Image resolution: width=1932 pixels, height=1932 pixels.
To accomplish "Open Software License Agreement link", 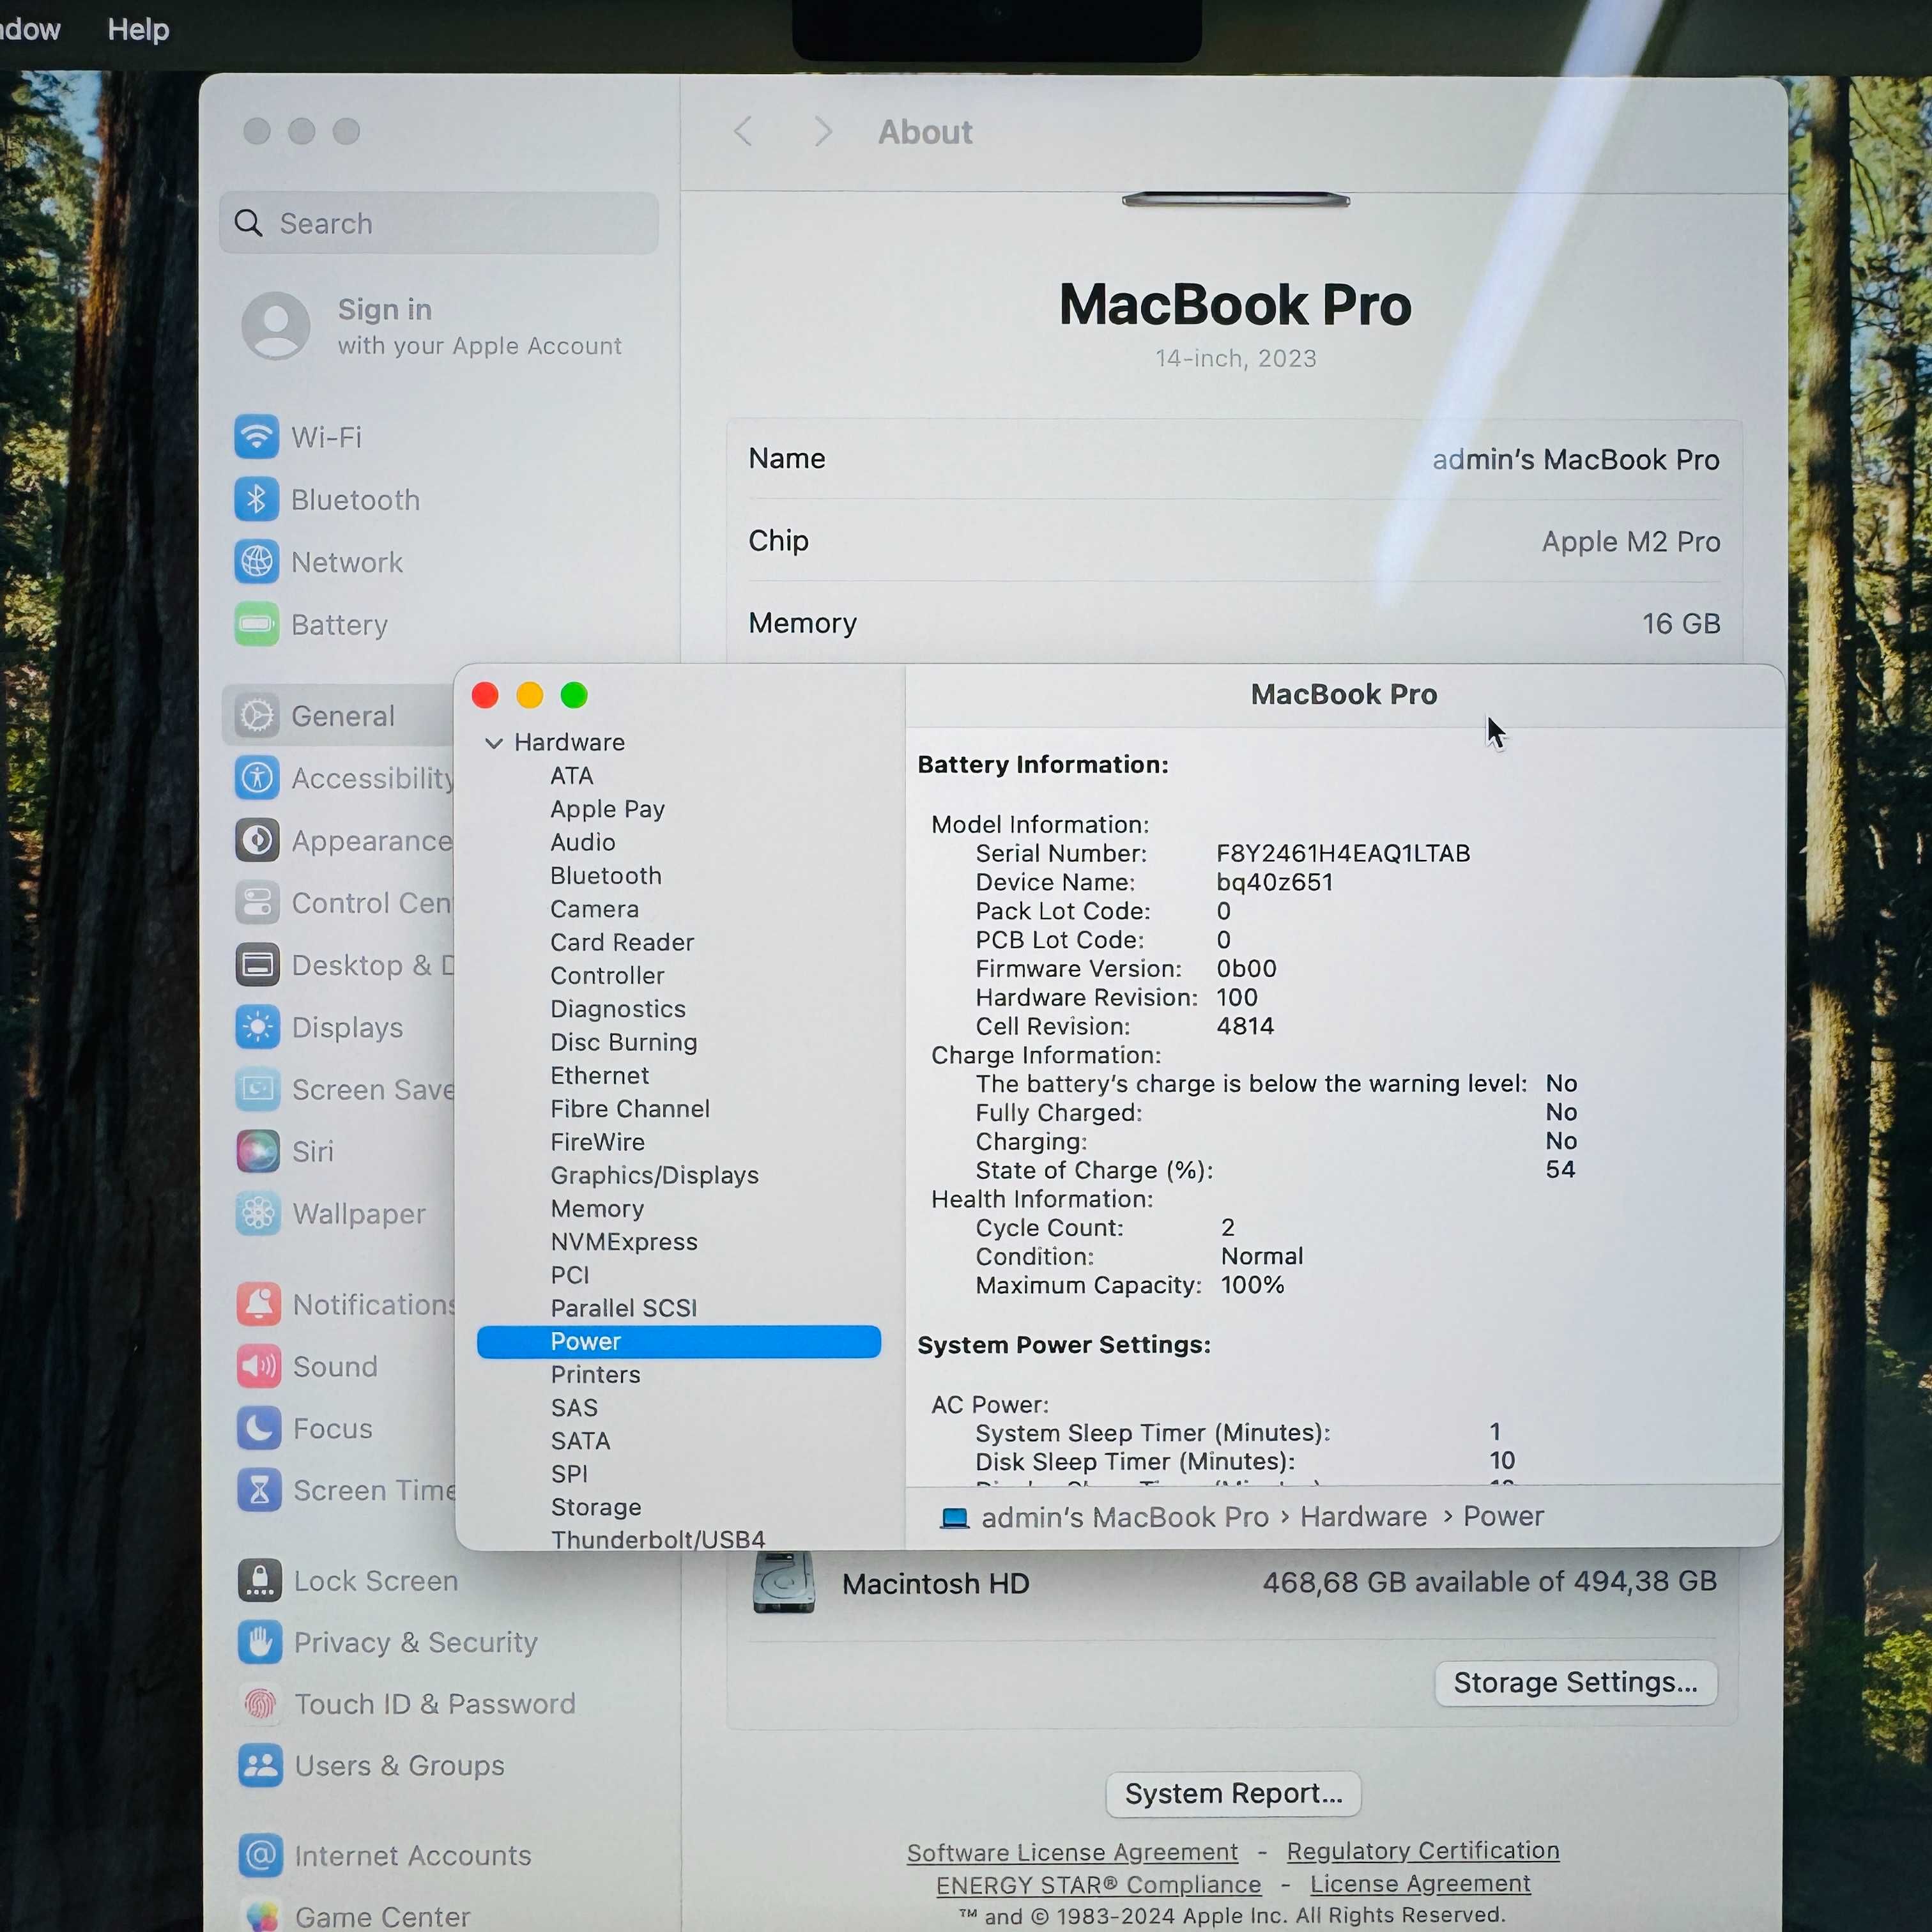I will point(1072,1853).
